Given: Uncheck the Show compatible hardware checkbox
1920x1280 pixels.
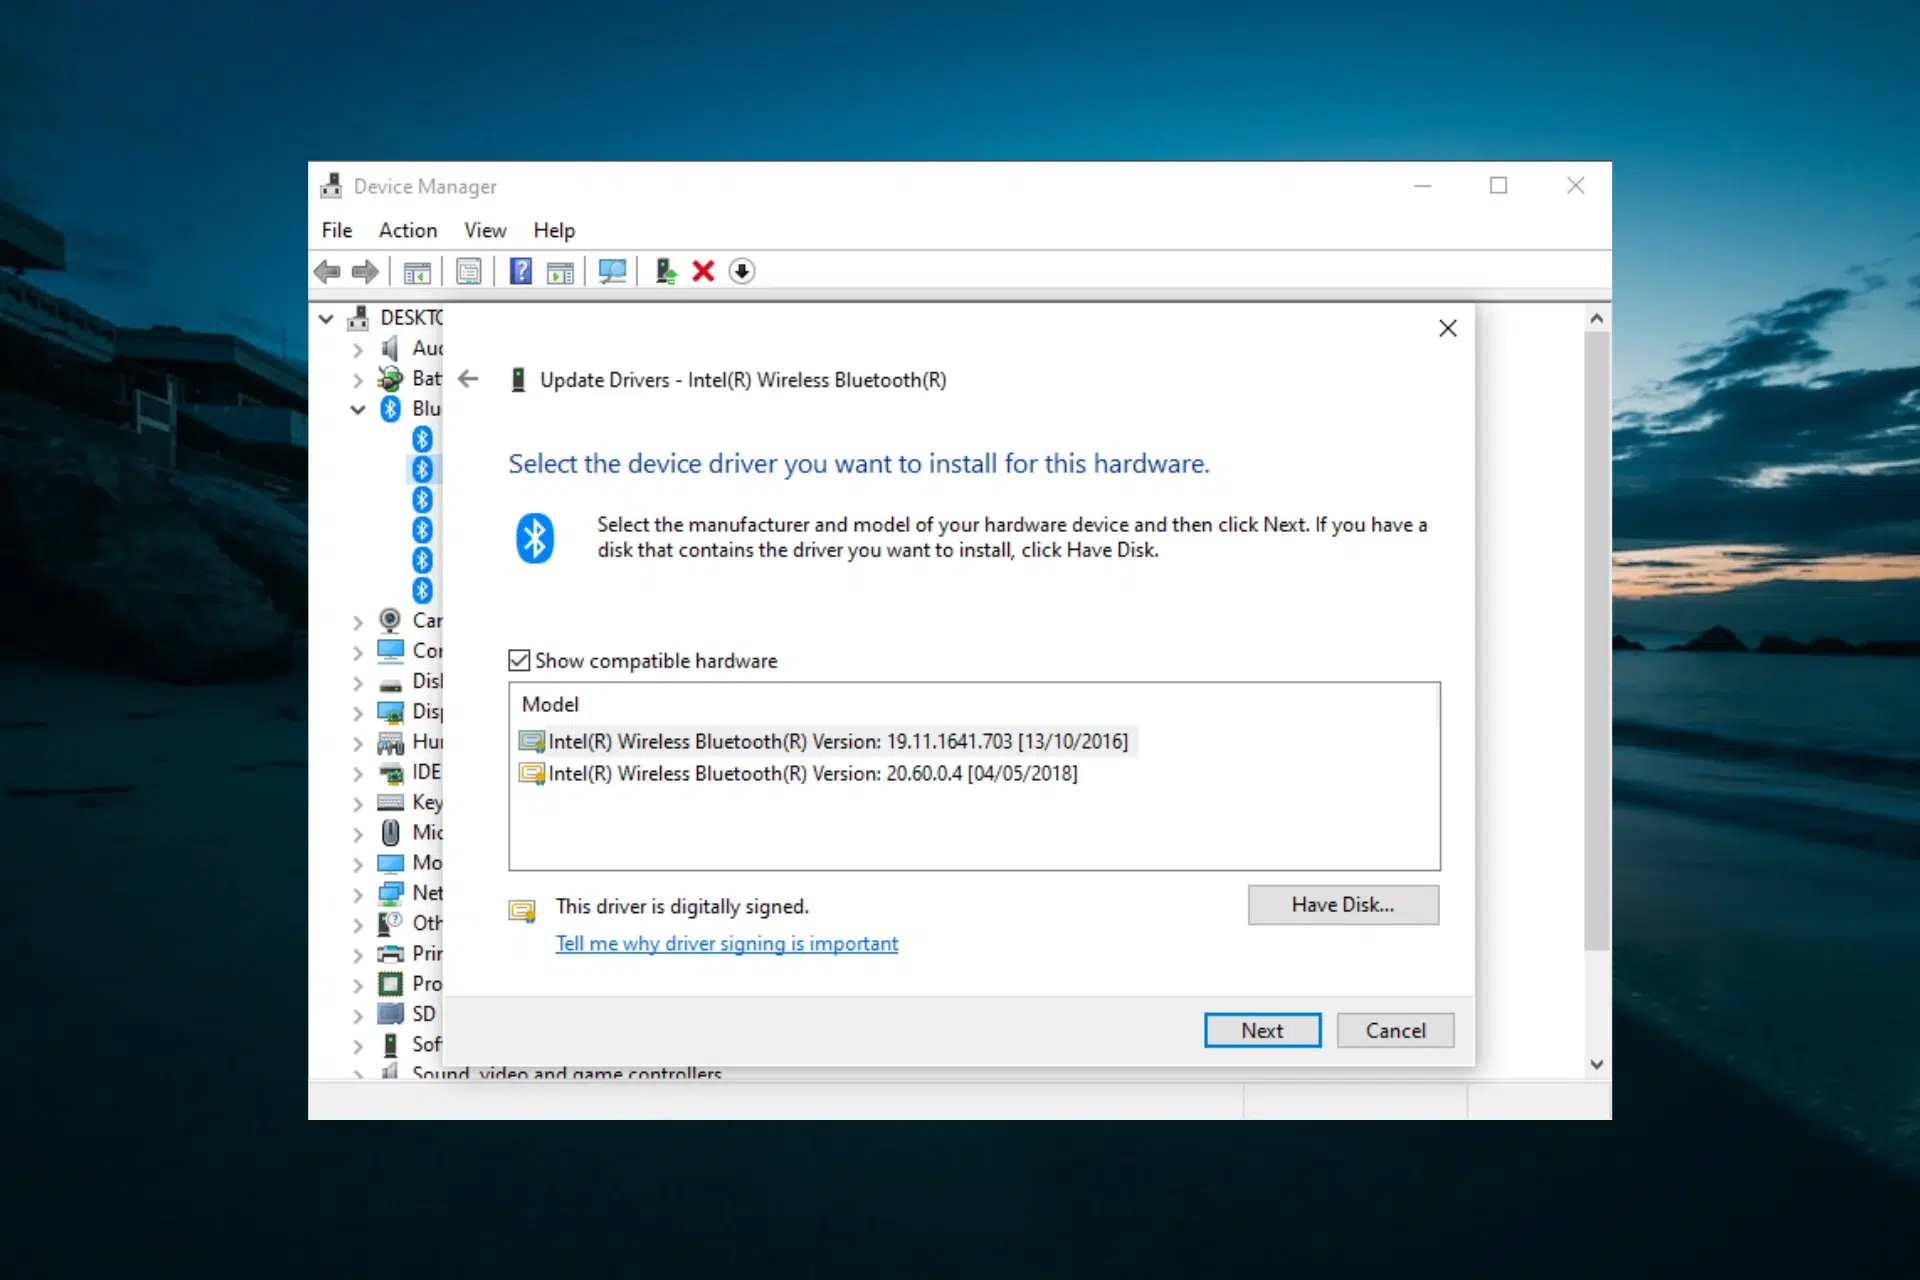Looking at the screenshot, I should [x=520, y=660].
